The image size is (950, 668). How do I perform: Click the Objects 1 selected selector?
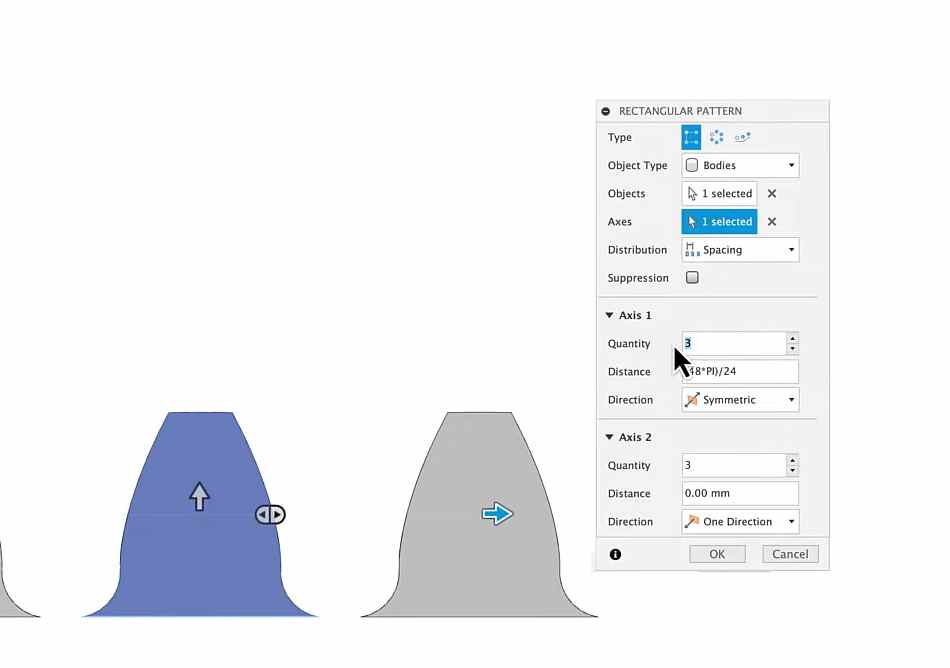coord(719,194)
